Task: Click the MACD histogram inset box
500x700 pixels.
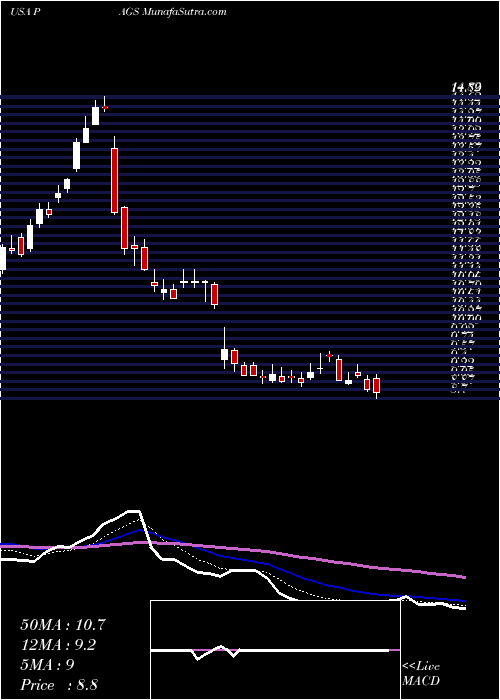Action: click(275, 650)
